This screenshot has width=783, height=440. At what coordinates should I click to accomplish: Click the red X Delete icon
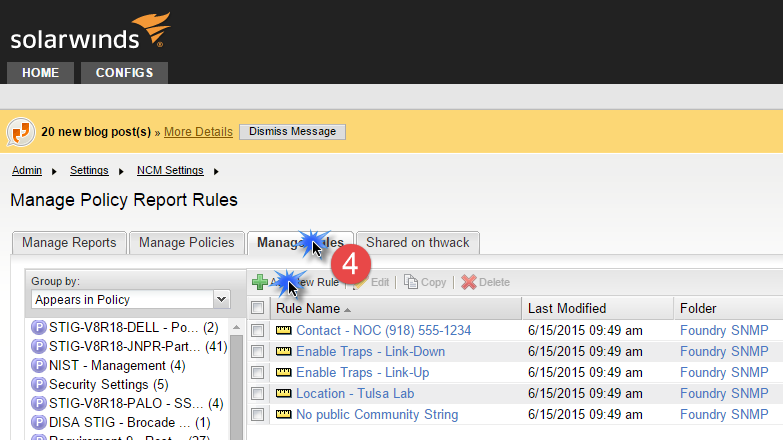click(x=468, y=282)
